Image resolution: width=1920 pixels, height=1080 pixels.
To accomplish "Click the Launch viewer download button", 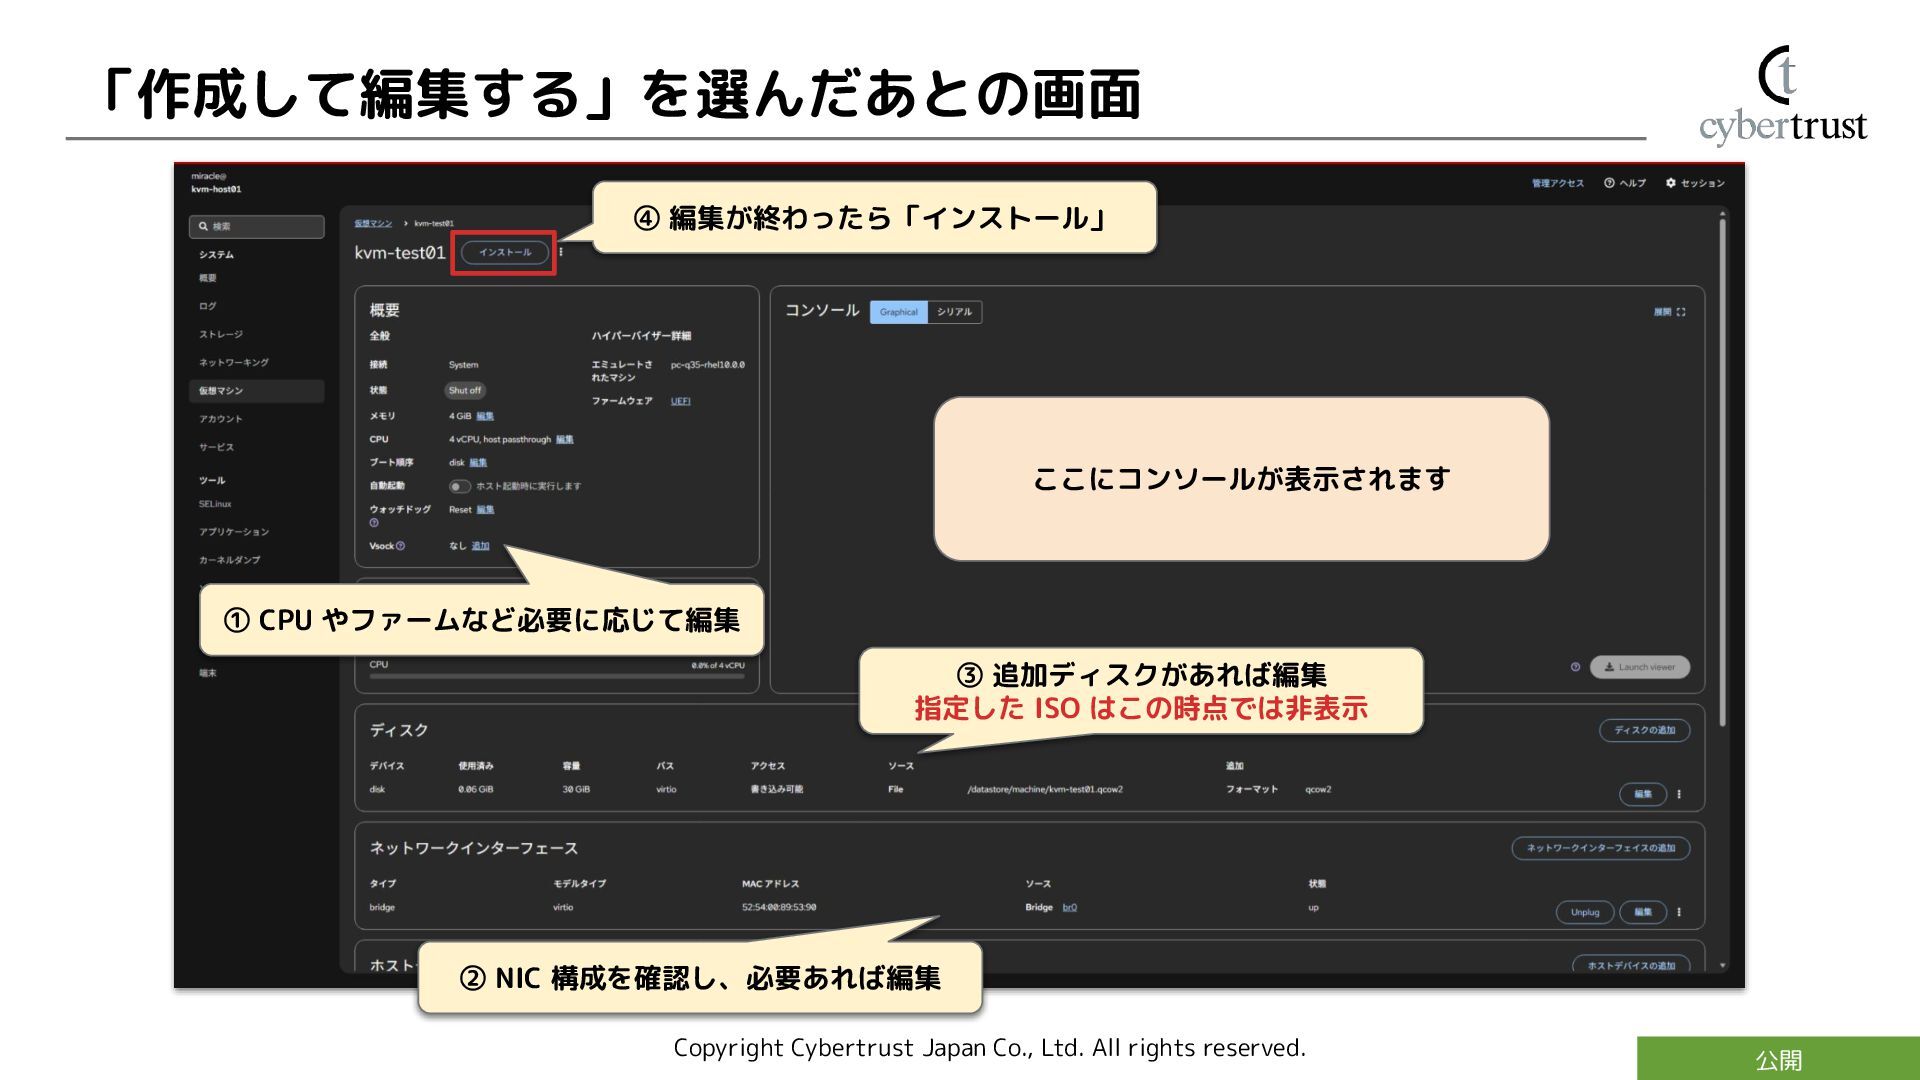I will point(1639,667).
